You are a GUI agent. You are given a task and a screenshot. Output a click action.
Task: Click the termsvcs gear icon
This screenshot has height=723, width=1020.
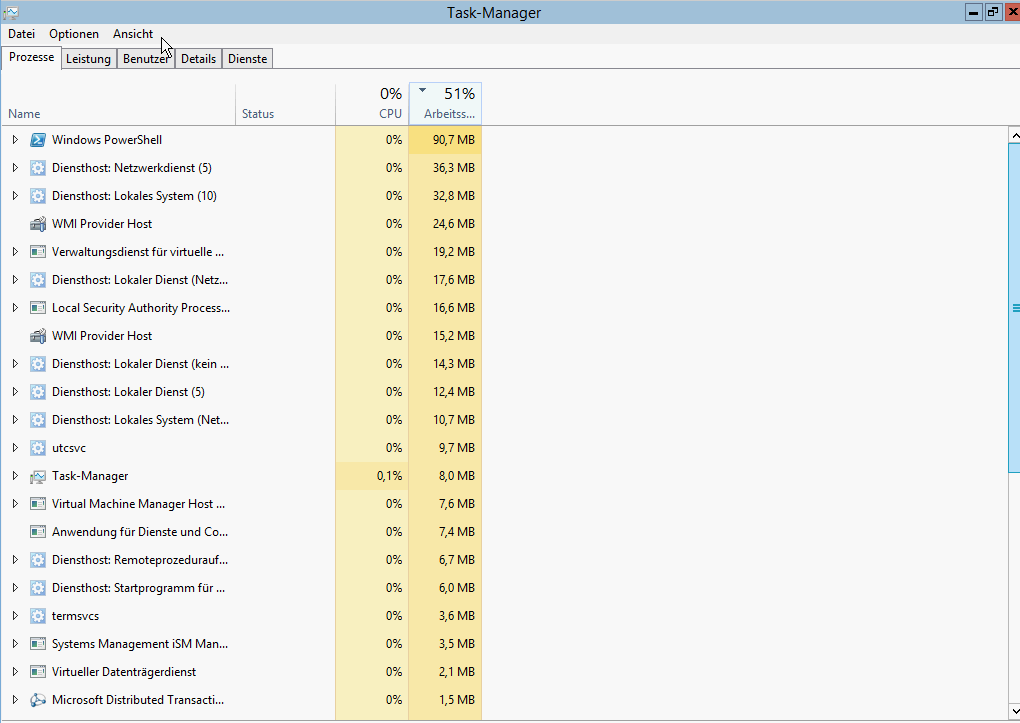click(x=38, y=616)
